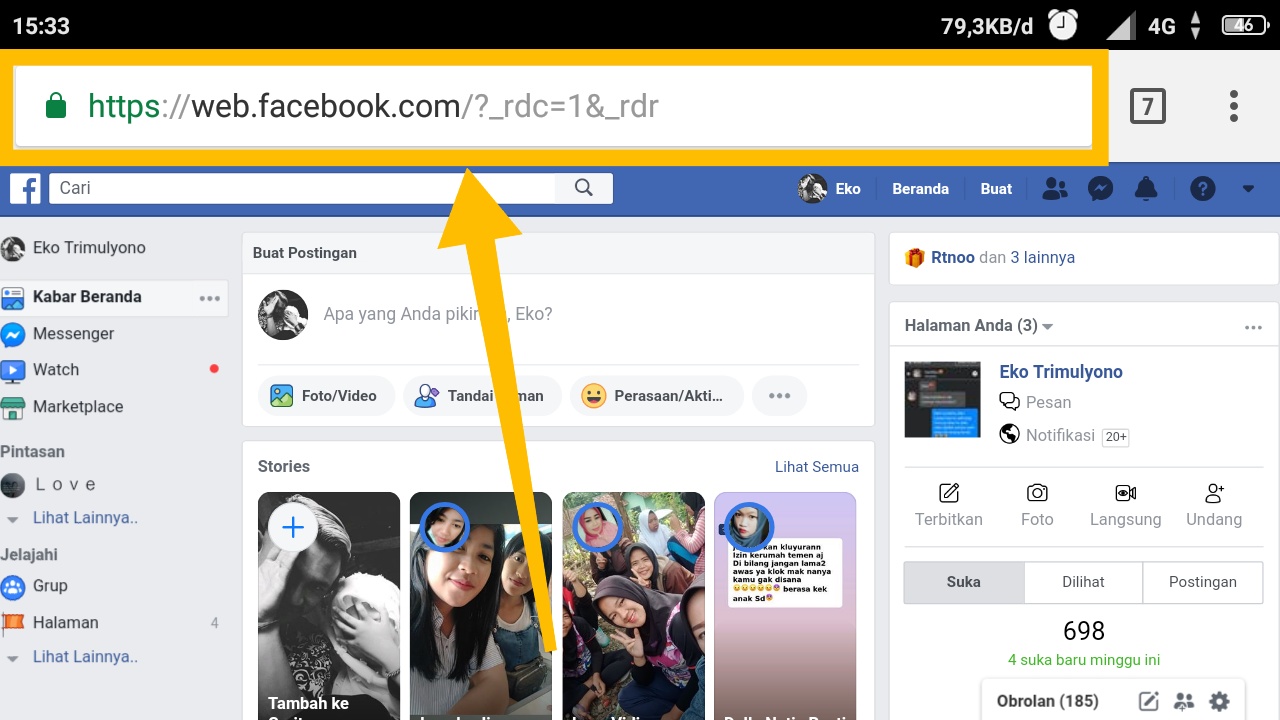
Task: Click the Cari search field
Action: 302,188
